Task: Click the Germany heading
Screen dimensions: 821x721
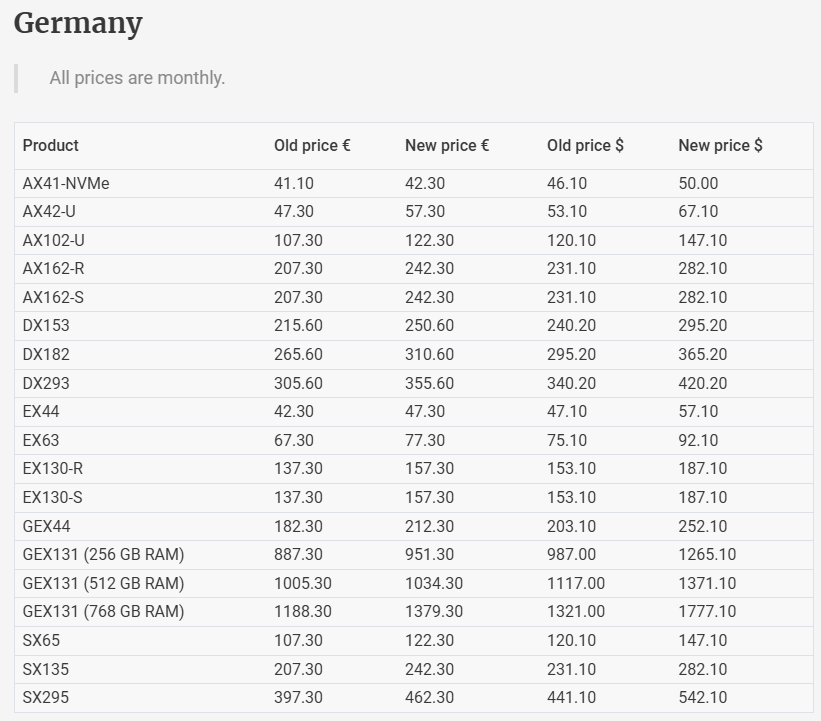Action: (78, 24)
